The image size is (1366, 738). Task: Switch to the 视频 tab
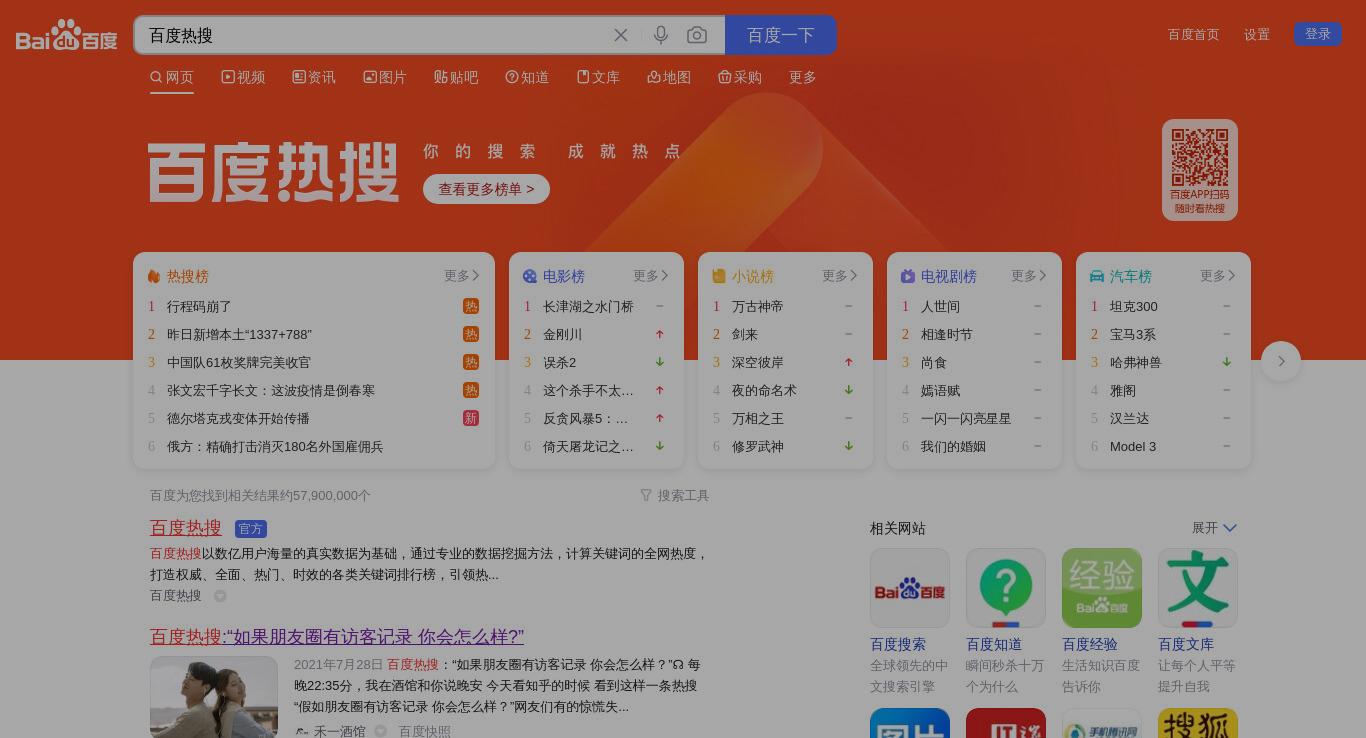coord(243,77)
